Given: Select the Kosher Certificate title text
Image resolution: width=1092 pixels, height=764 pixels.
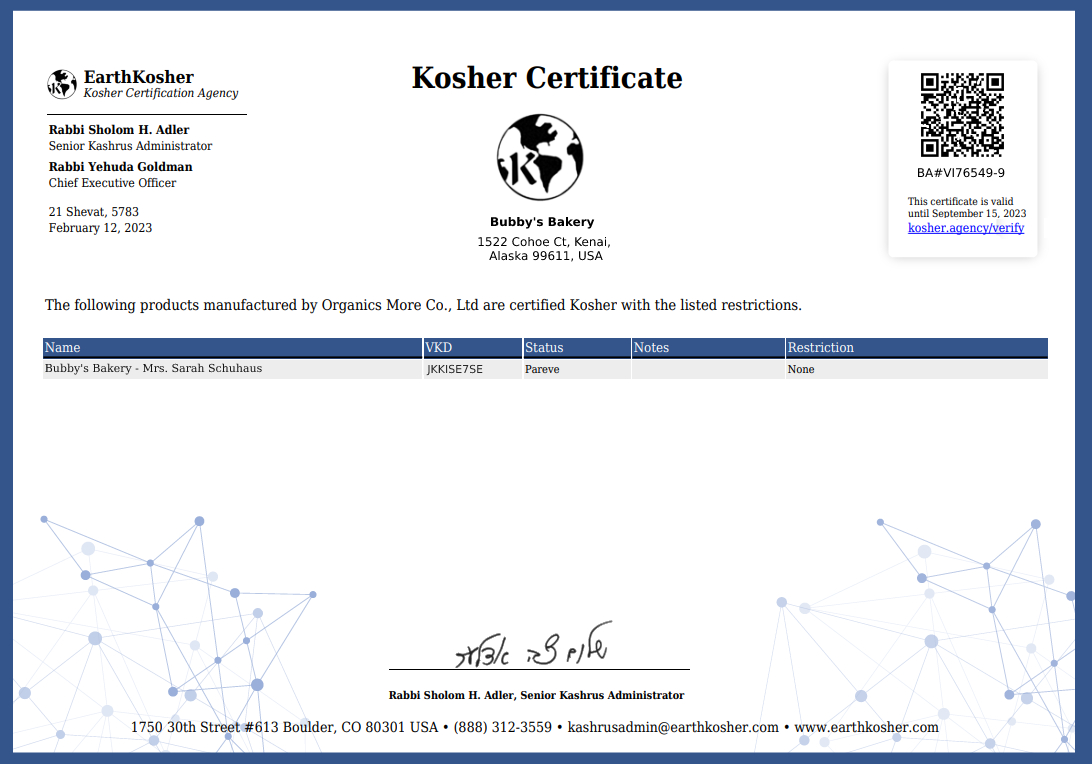Looking at the screenshot, I should coord(546,77).
